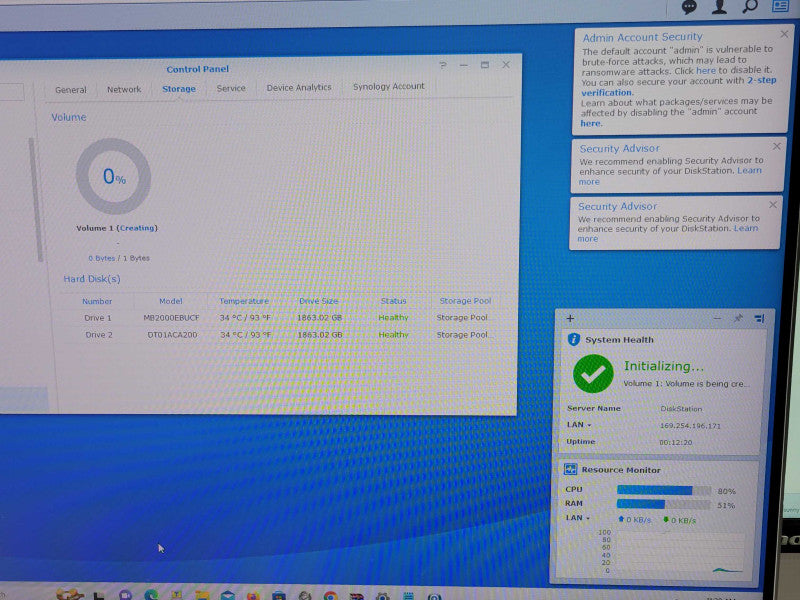The height and width of the screenshot is (600, 800).
Task: Click the Uptime value 00:12:20
Action: coord(676,442)
